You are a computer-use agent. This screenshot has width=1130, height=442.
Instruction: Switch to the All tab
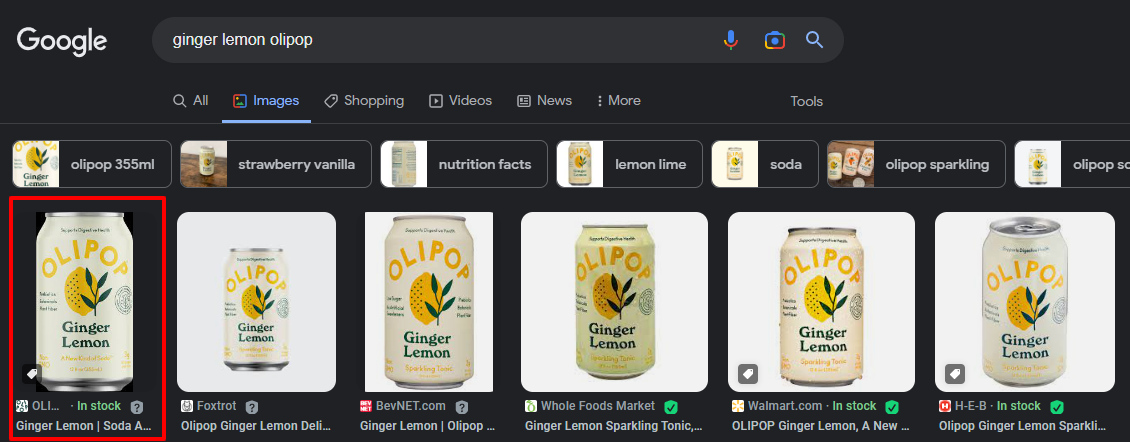click(191, 101)
